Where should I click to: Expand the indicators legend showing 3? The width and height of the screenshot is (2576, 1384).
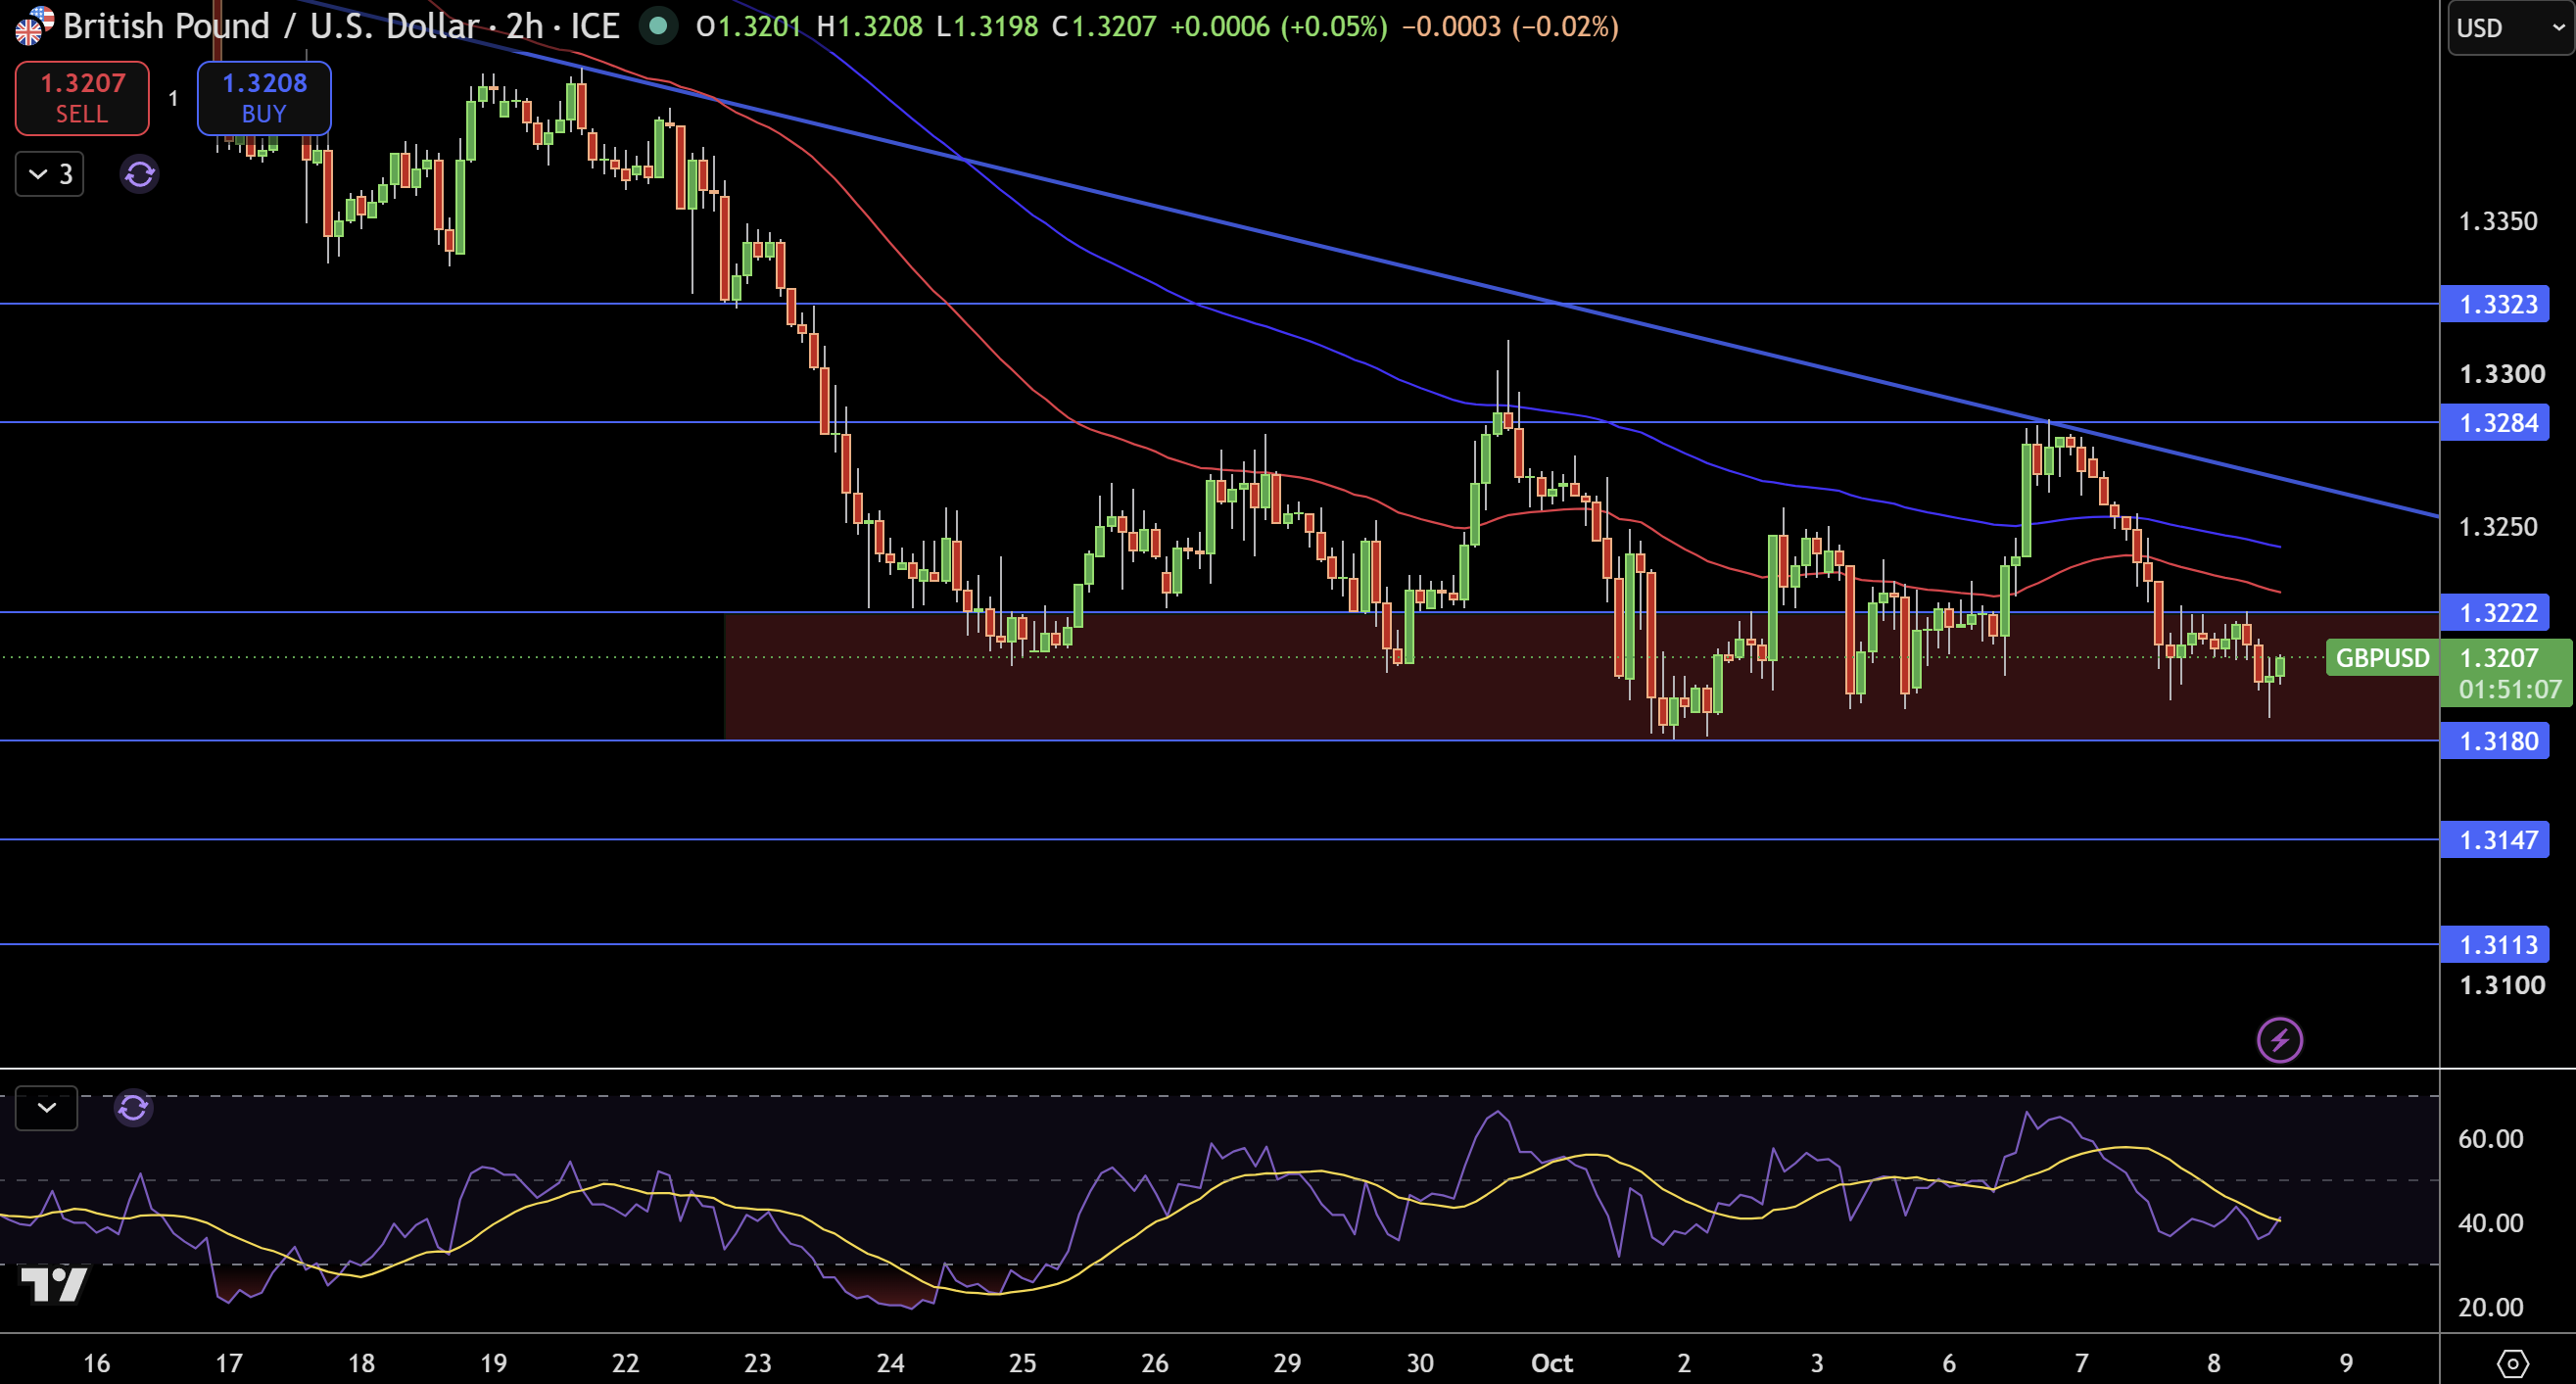tap(50, 175)
